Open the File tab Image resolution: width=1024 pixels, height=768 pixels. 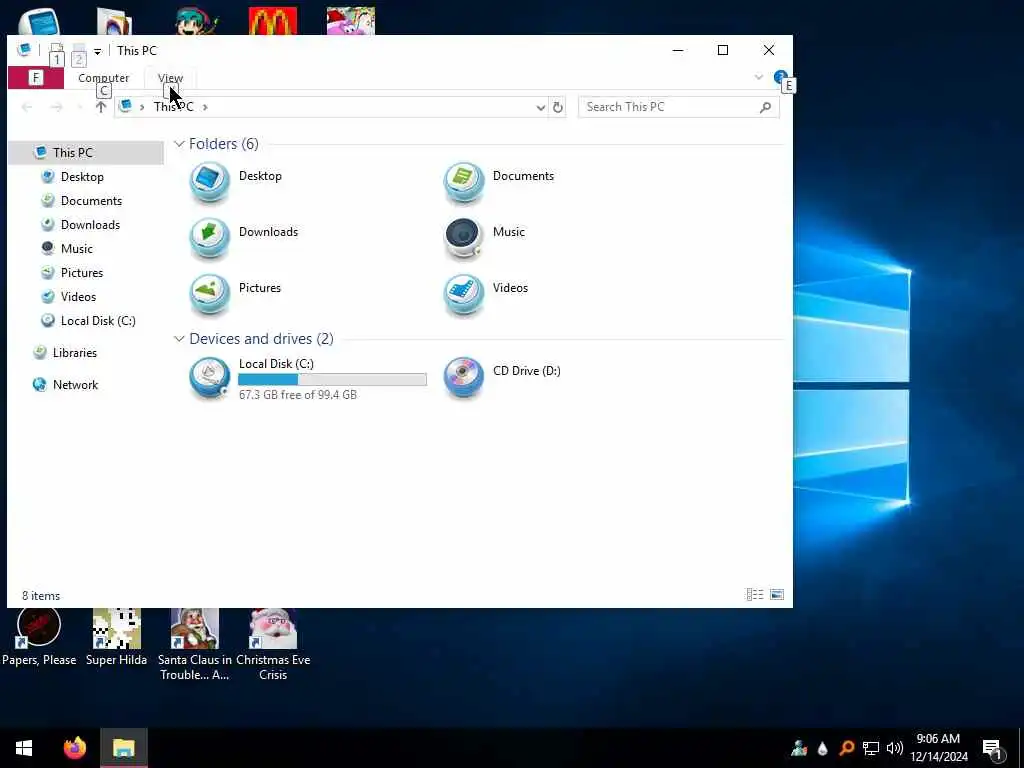click(x=36, y=78)
